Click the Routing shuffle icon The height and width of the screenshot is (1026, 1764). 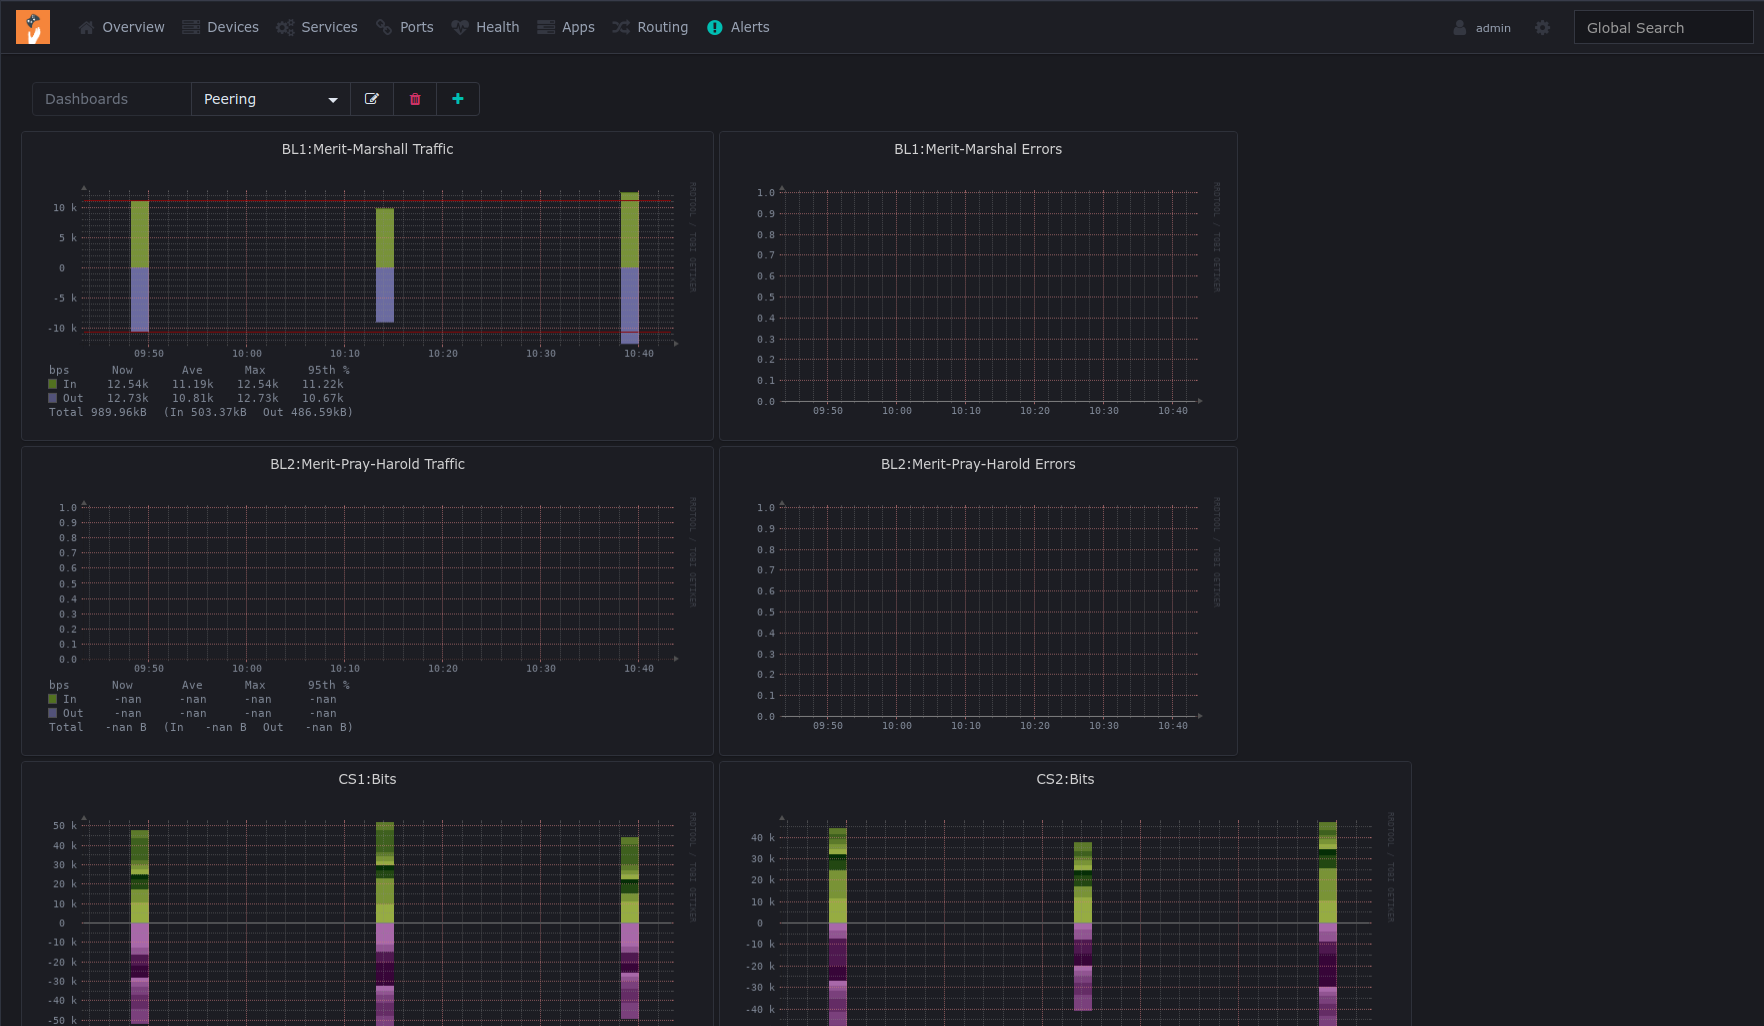[621, 28]
